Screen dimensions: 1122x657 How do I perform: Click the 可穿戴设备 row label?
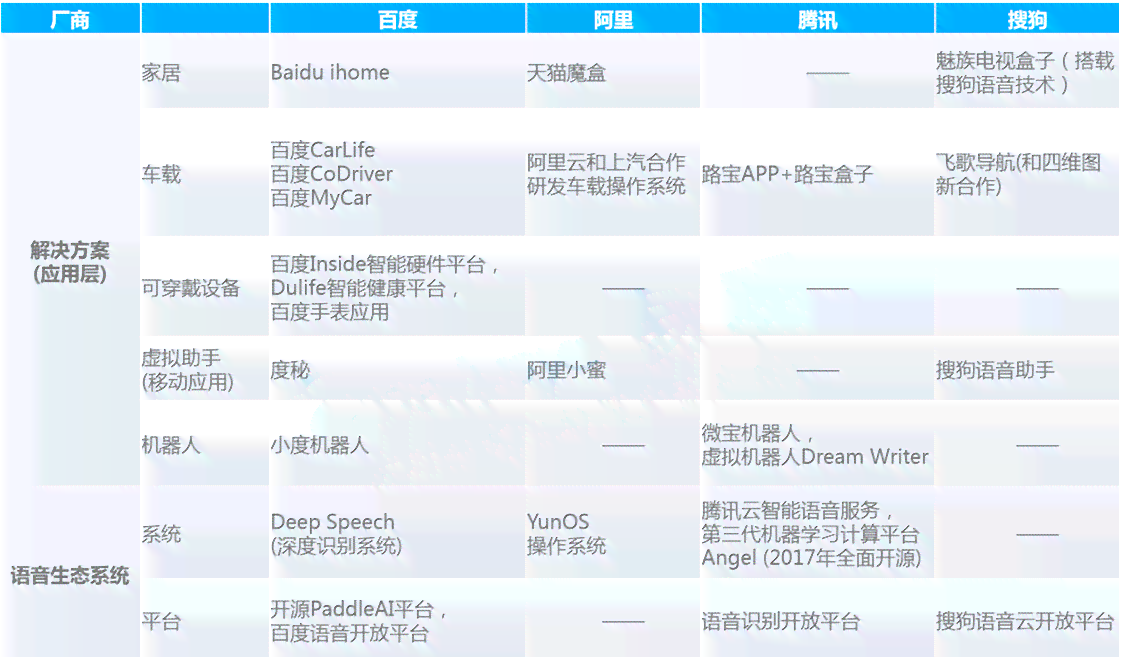pos(190,288)
